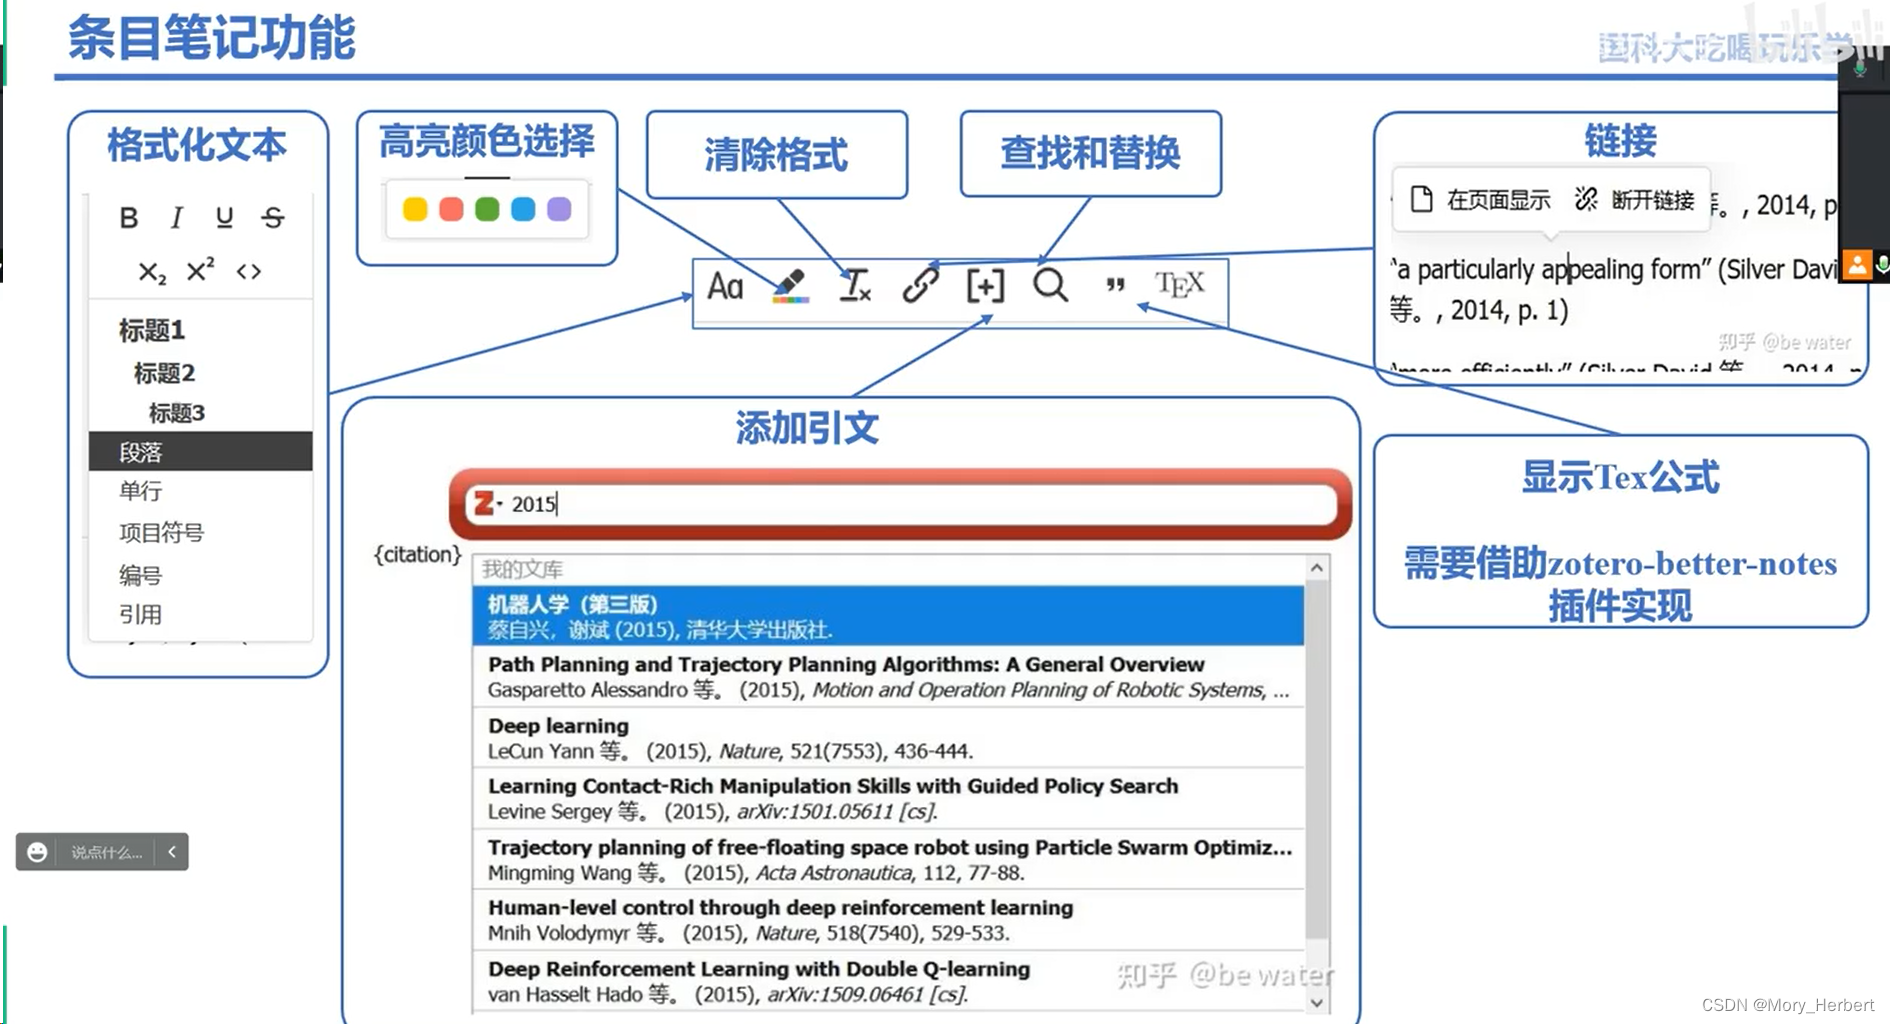Image resolution: width=1890 pixels, height=1024 pixels.
Task: Click scrollbar up arrow in results list
Action: pos(1317,568)
